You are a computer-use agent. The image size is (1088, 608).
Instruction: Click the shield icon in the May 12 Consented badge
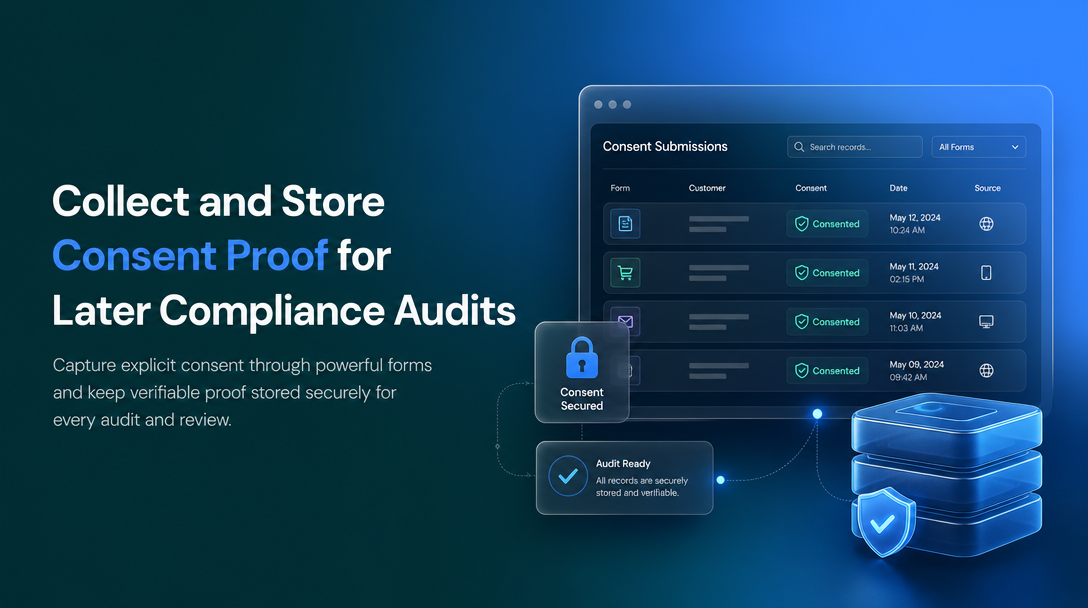coord(801,223)
